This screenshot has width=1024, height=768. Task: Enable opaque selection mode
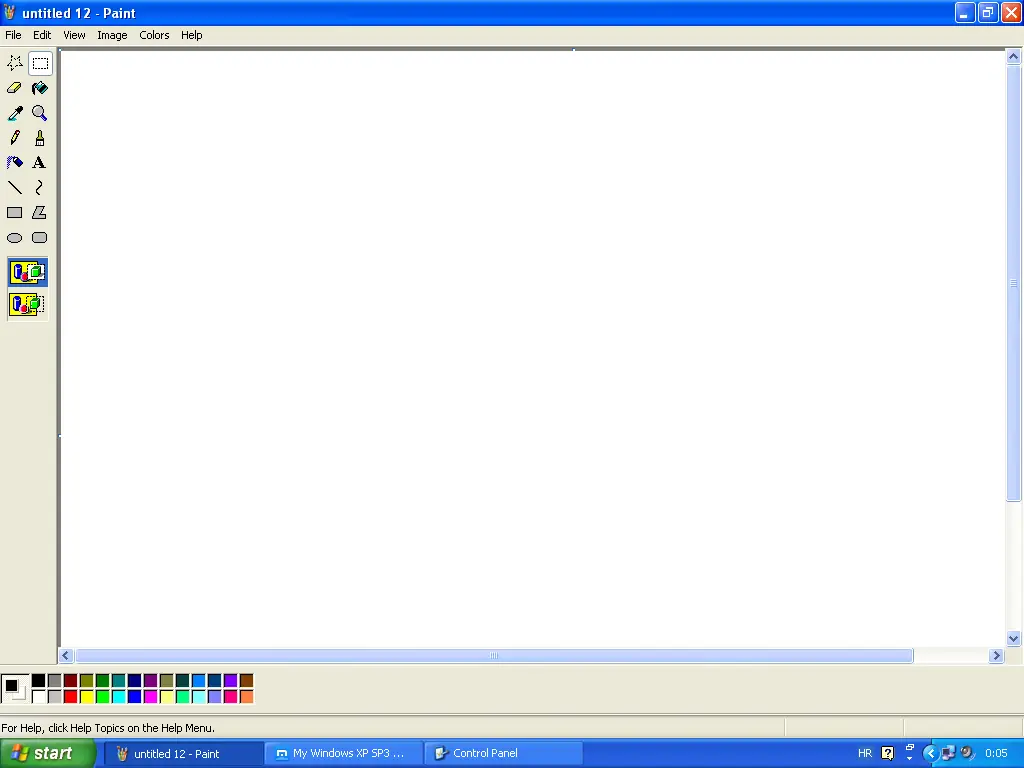click(27, 271)
